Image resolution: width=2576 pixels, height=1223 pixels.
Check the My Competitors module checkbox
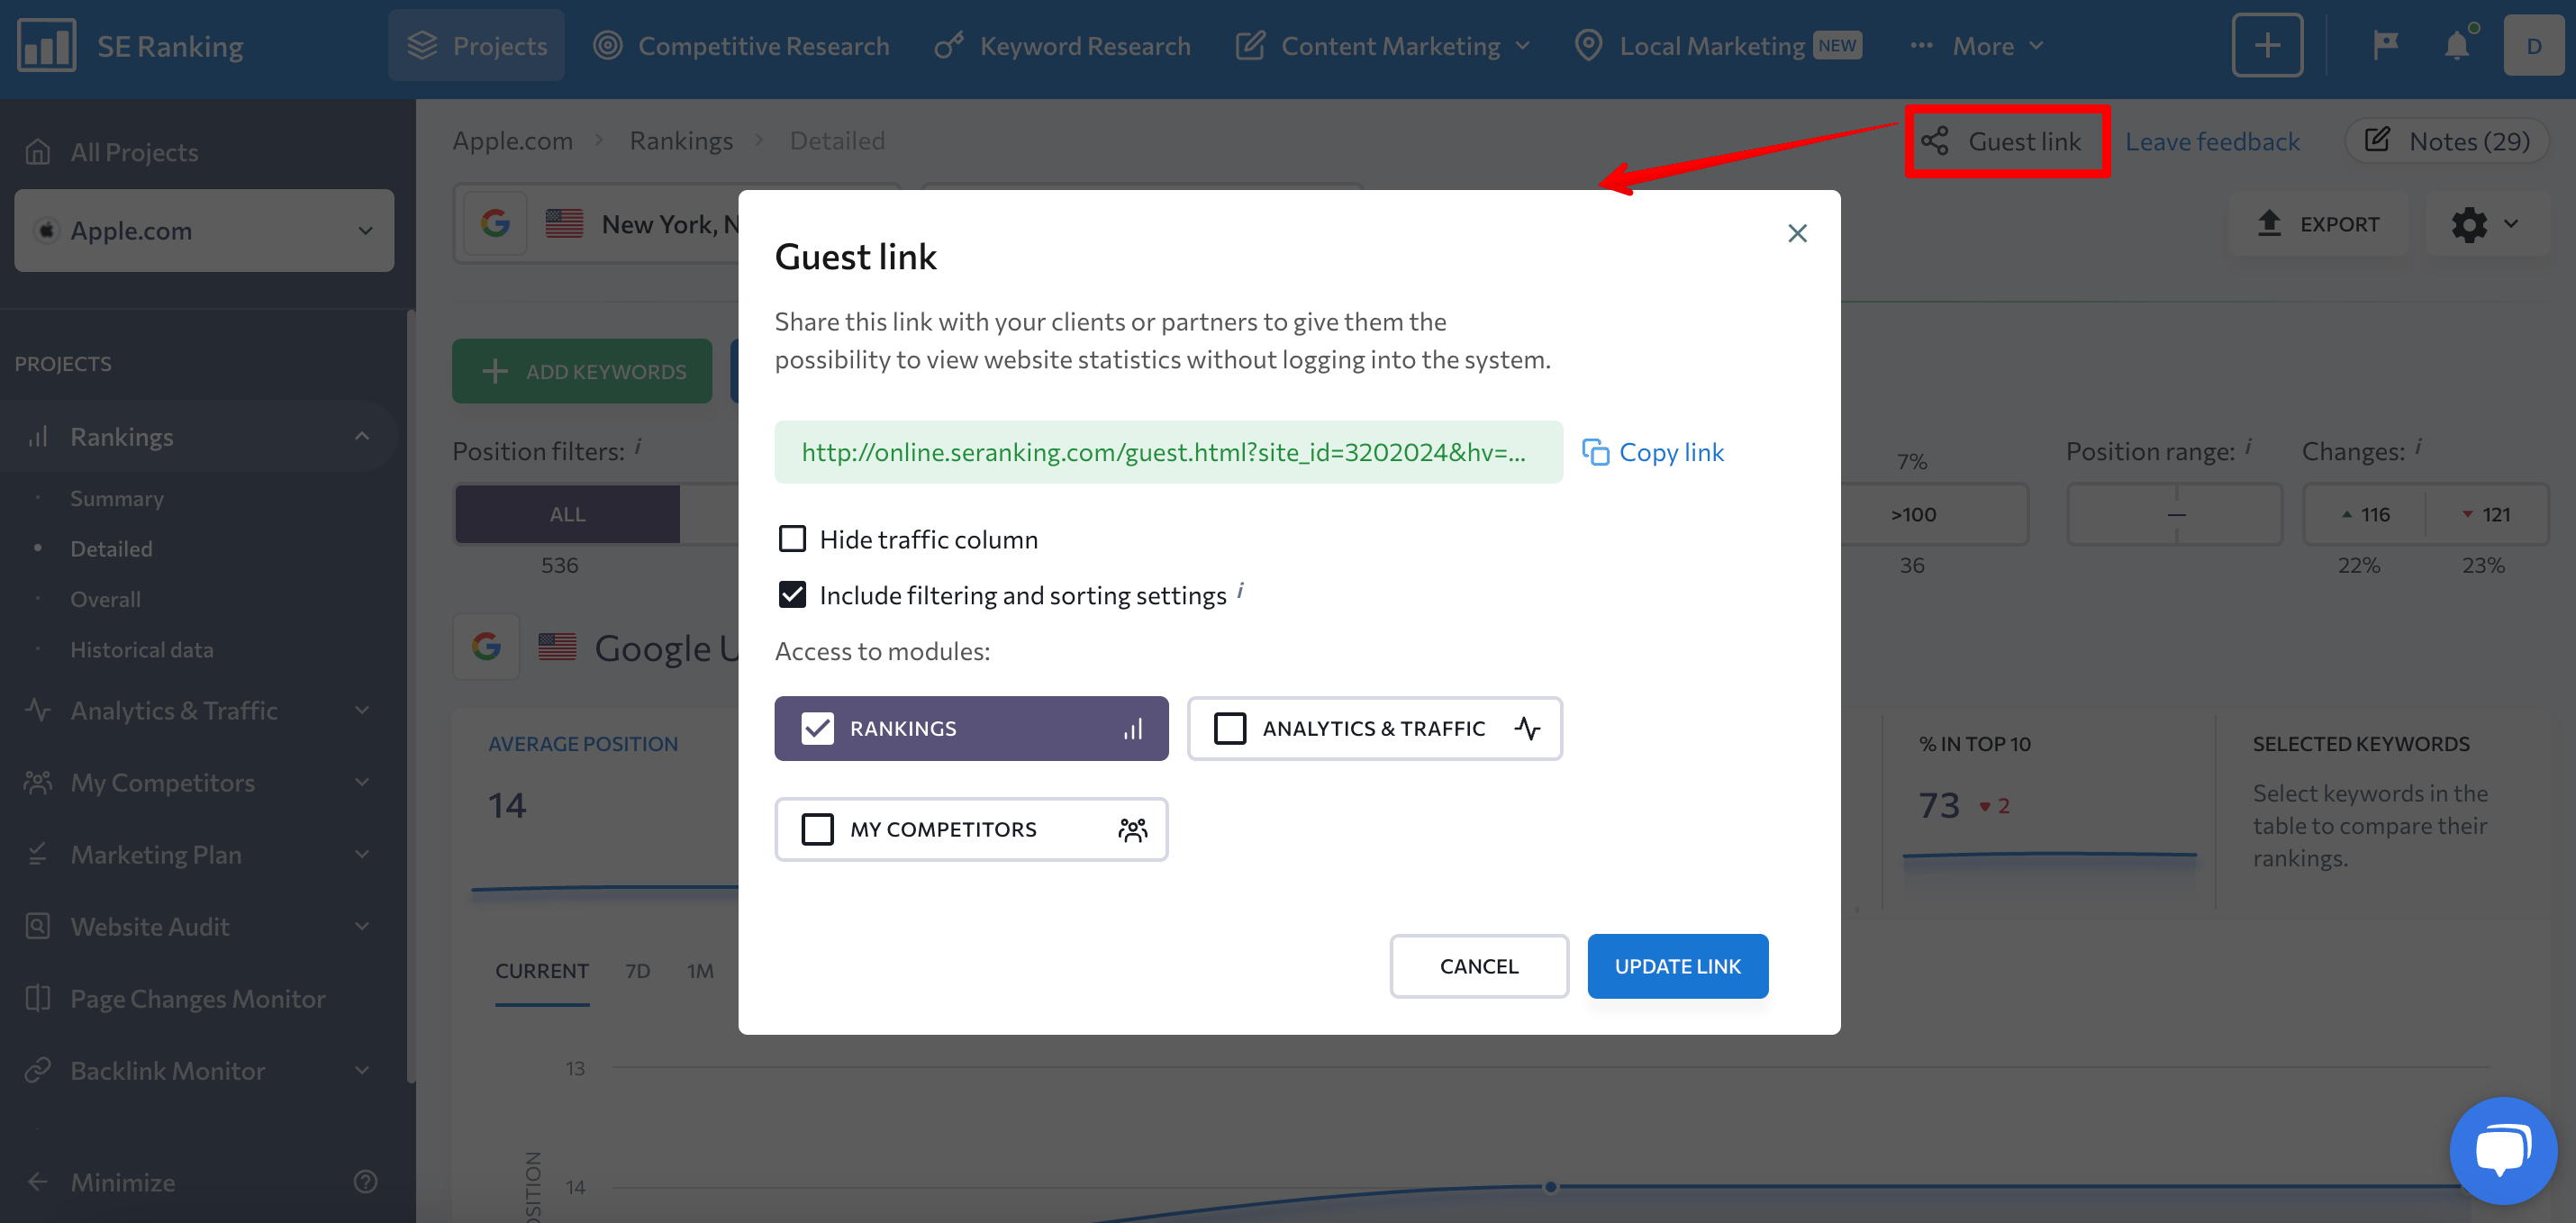pyautogui.click(x=817, y=829)
